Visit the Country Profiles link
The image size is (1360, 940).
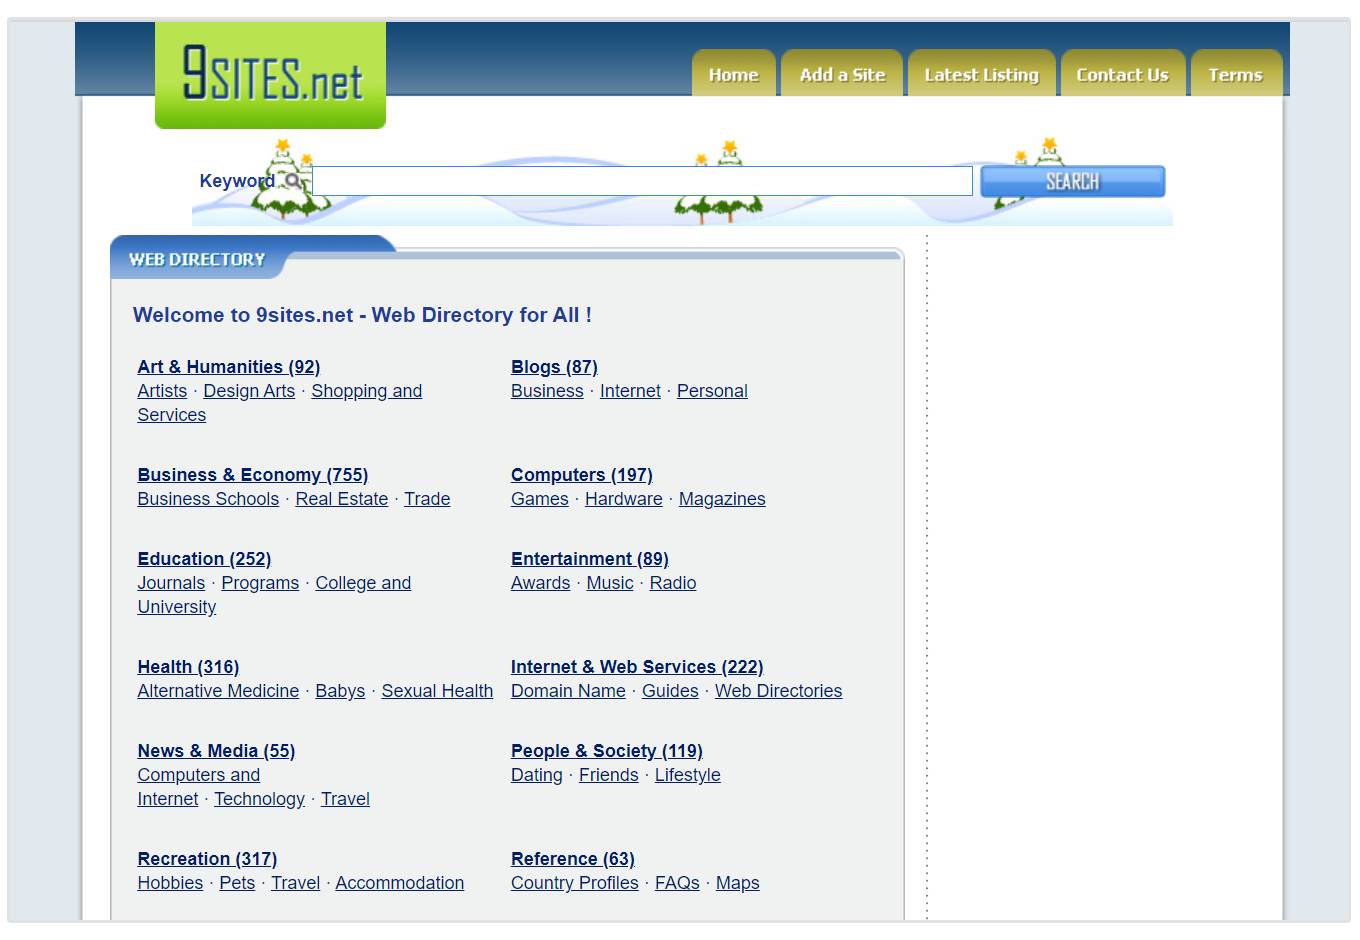[574, 883]
